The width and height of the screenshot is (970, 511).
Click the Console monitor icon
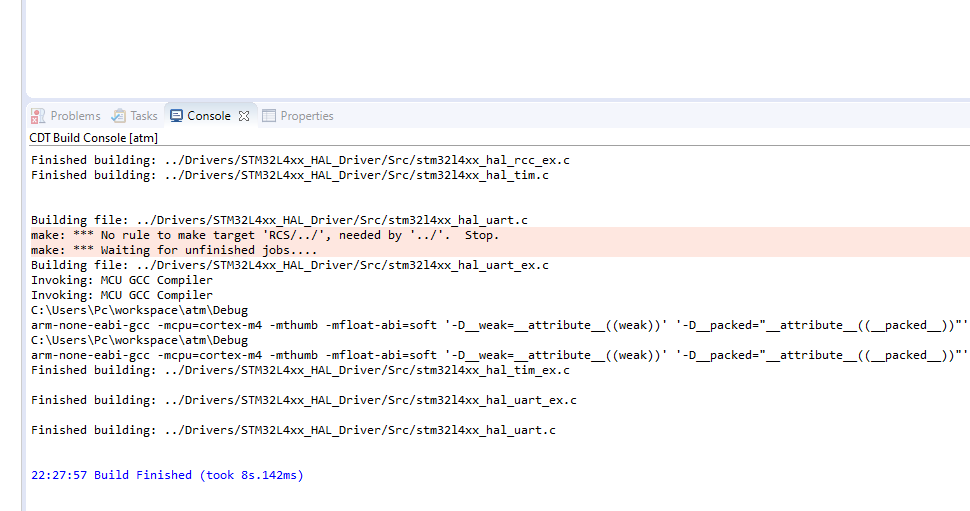tap(176, 116)
